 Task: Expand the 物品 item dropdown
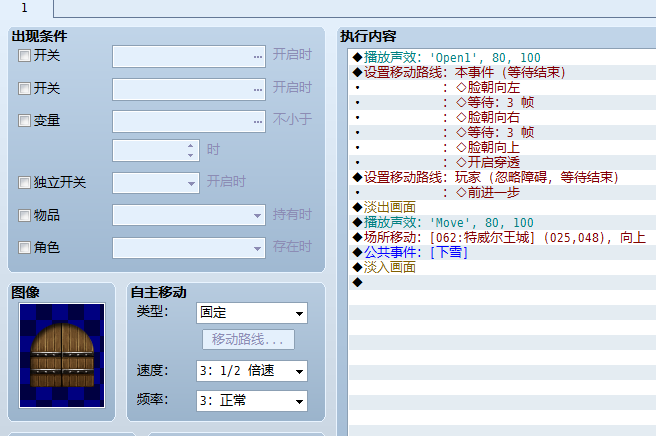[189, 215]
